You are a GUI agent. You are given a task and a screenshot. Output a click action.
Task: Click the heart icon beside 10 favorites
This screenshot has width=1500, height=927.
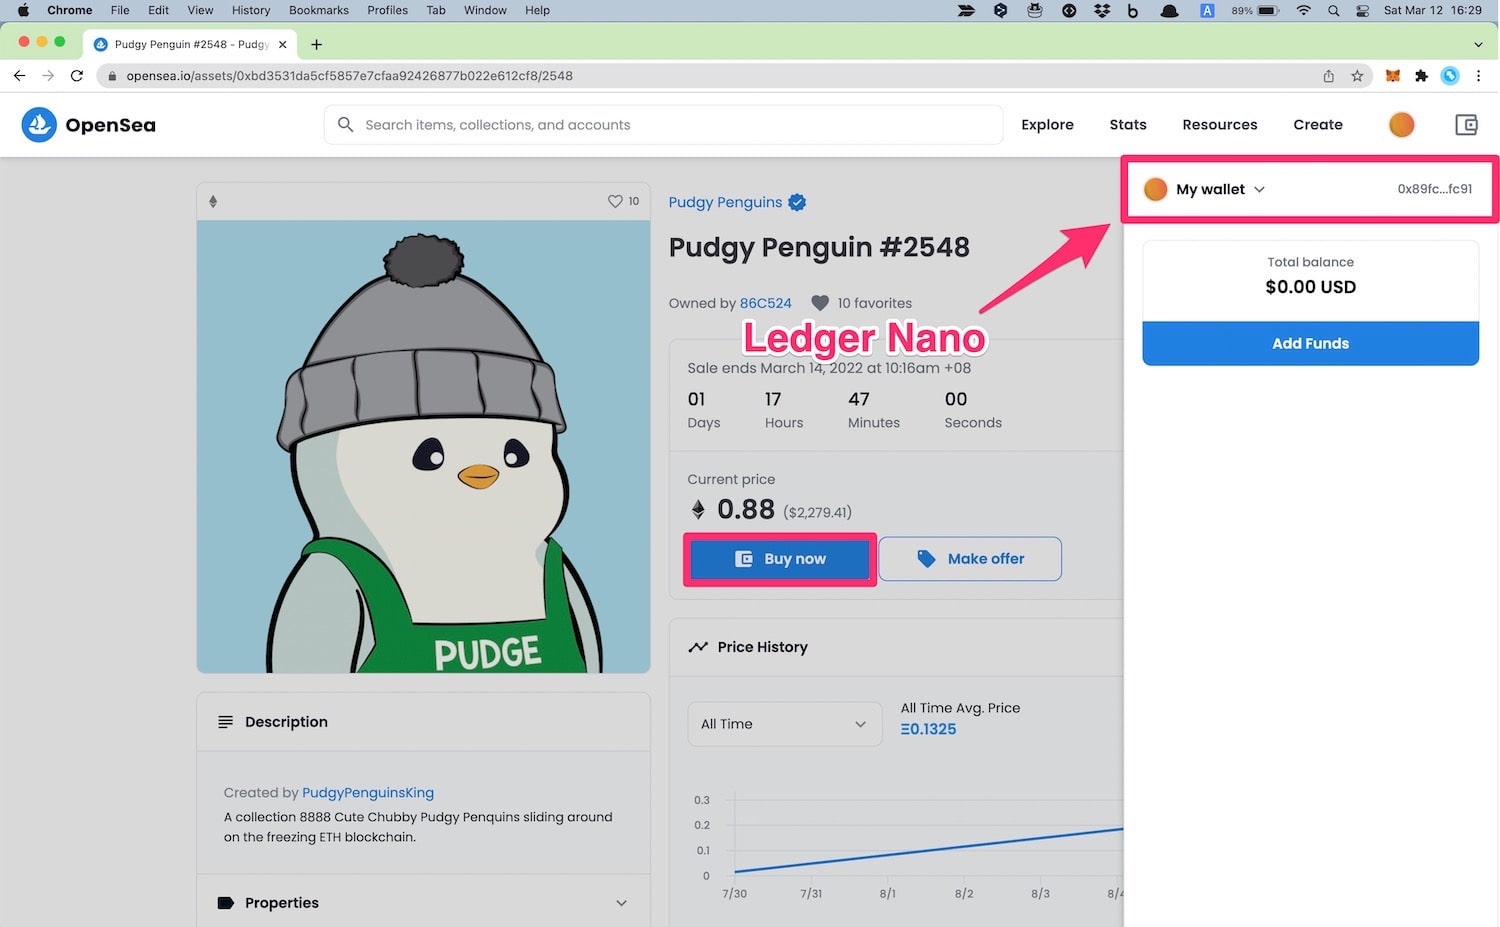(x=820, y=303)
